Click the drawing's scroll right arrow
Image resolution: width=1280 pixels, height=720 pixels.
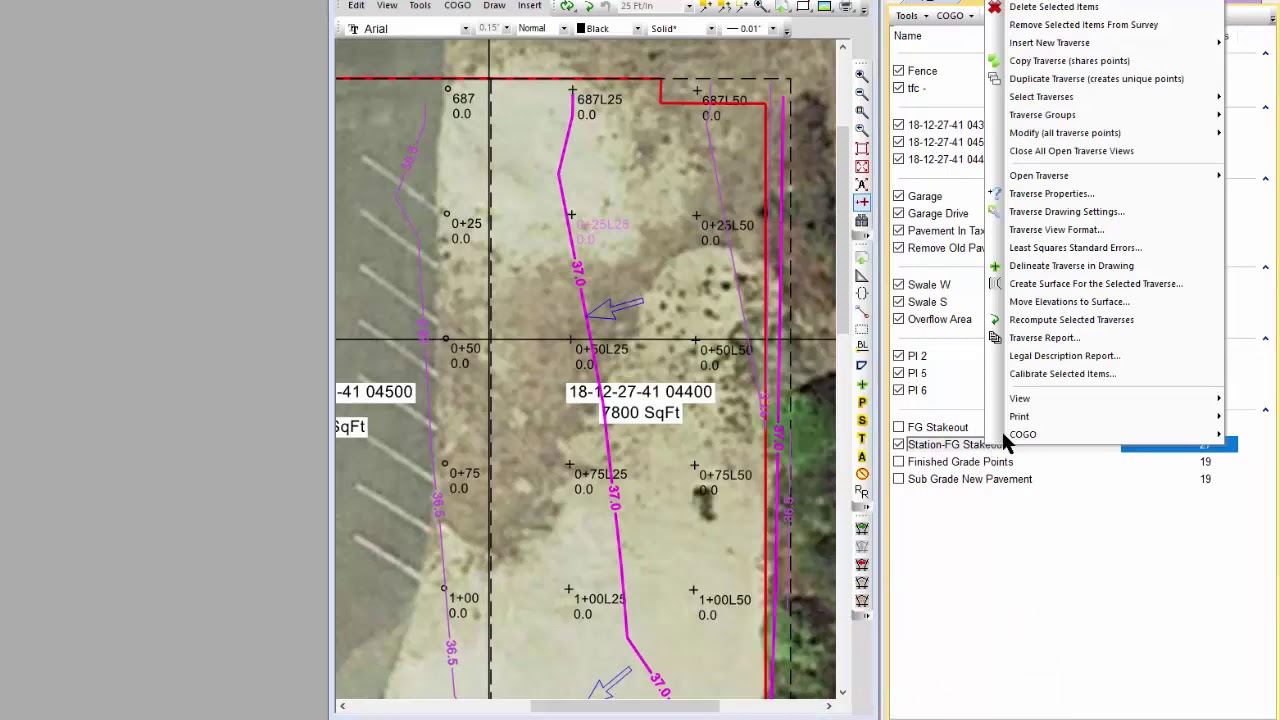pos(828,707)
